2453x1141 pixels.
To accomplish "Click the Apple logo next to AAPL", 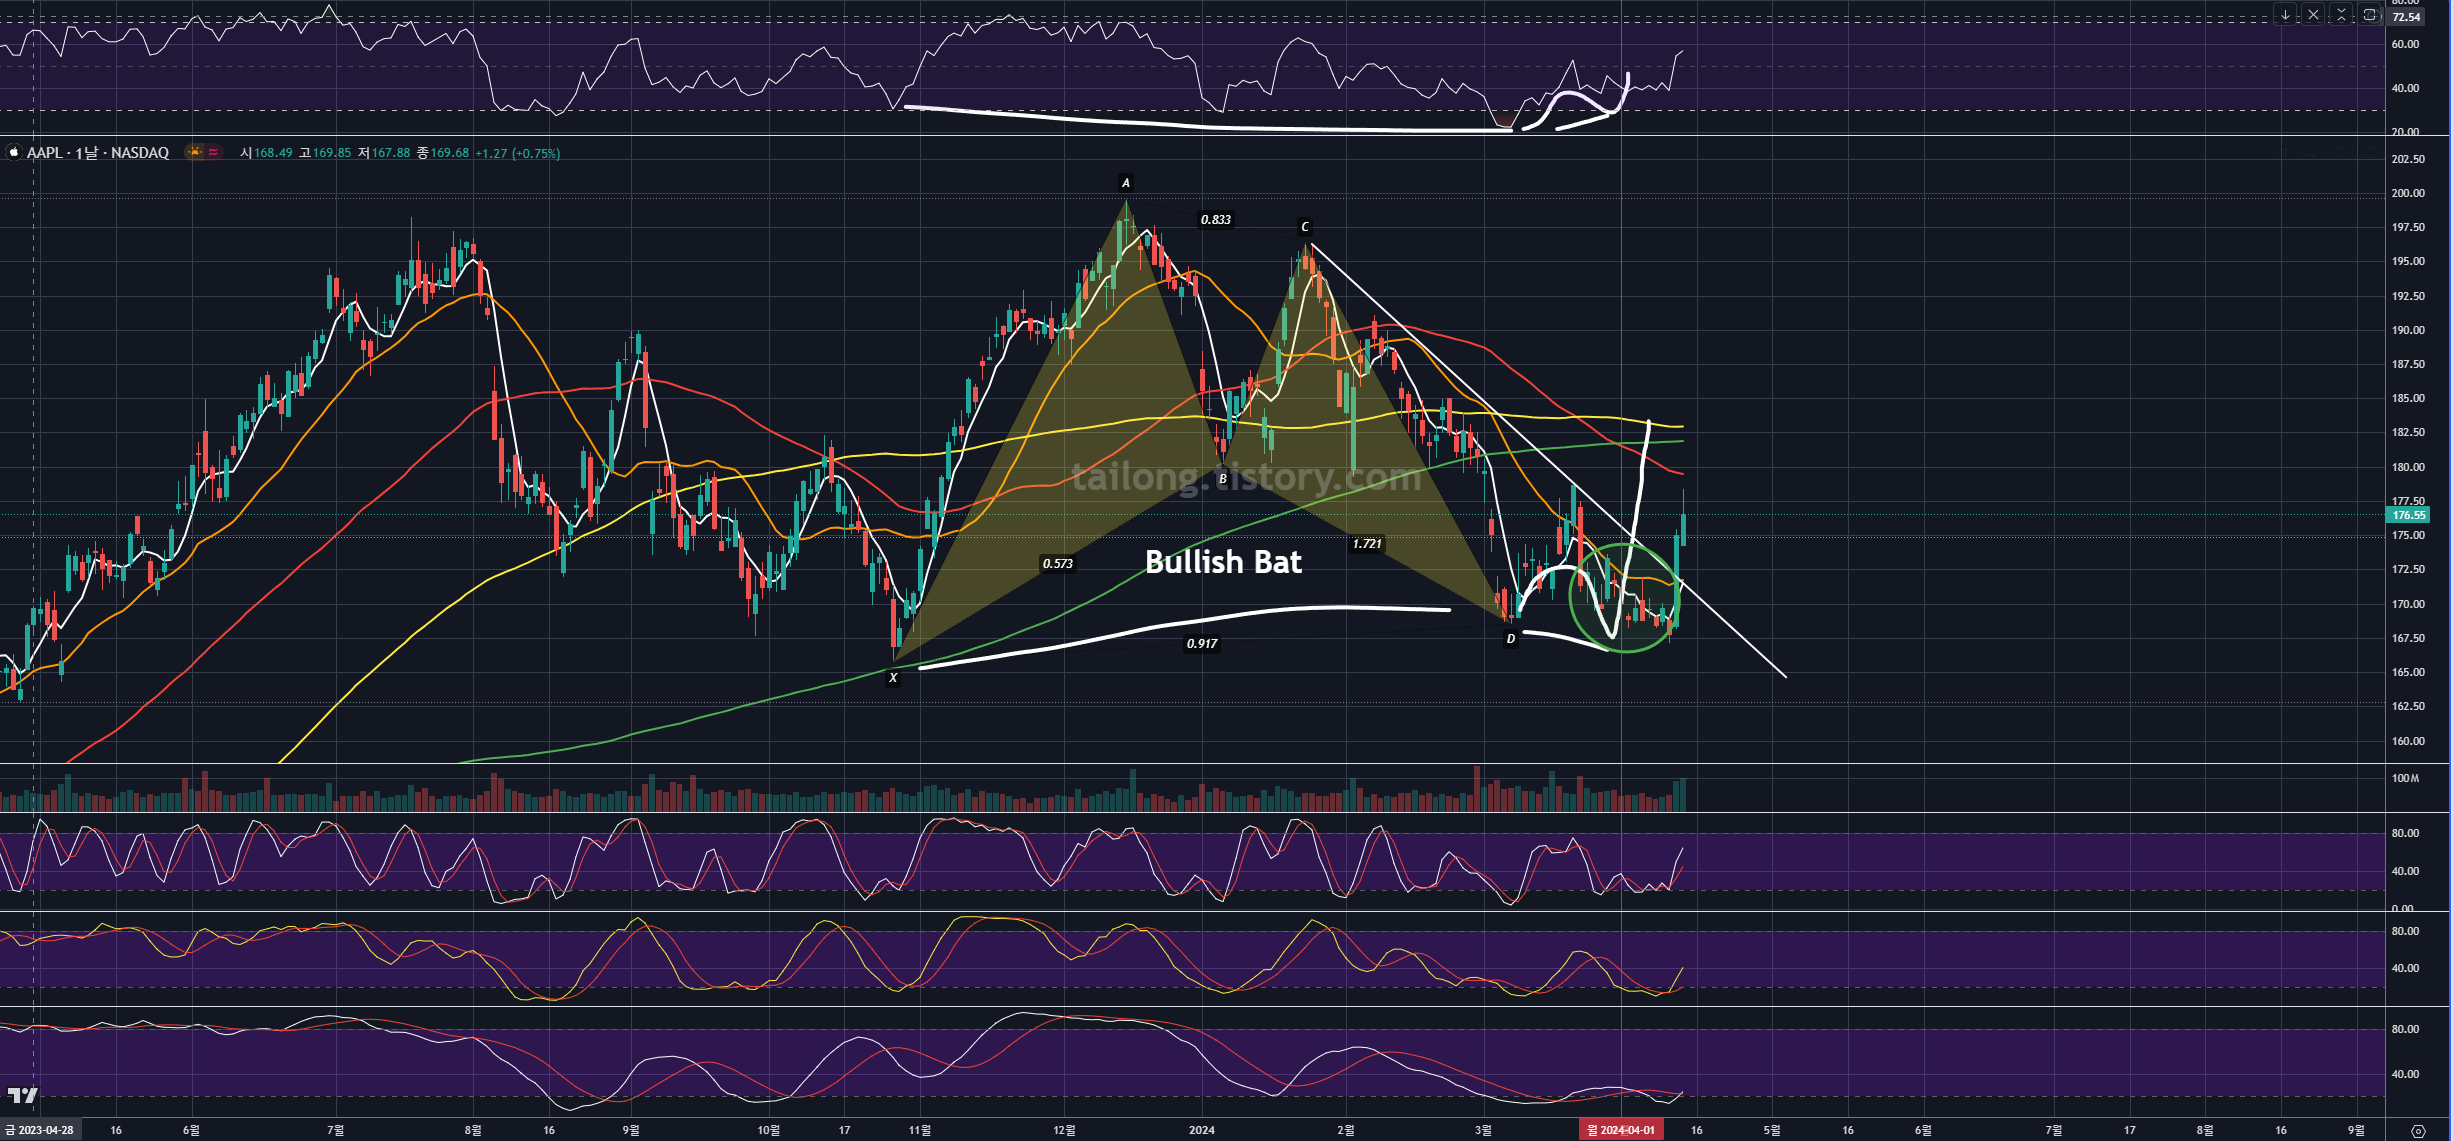I will click(14, 153).
